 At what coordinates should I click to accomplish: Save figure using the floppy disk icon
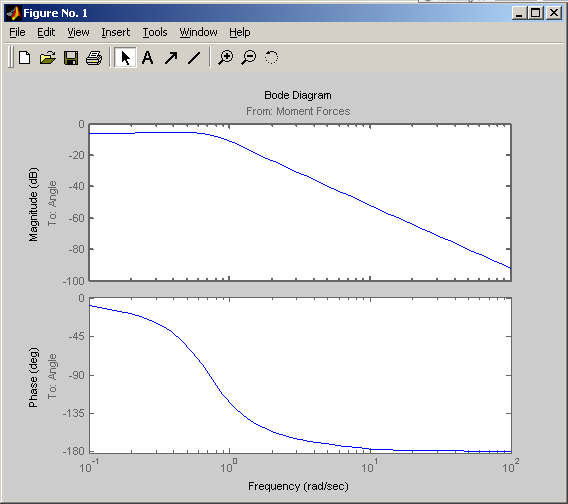tap(71, 58)
